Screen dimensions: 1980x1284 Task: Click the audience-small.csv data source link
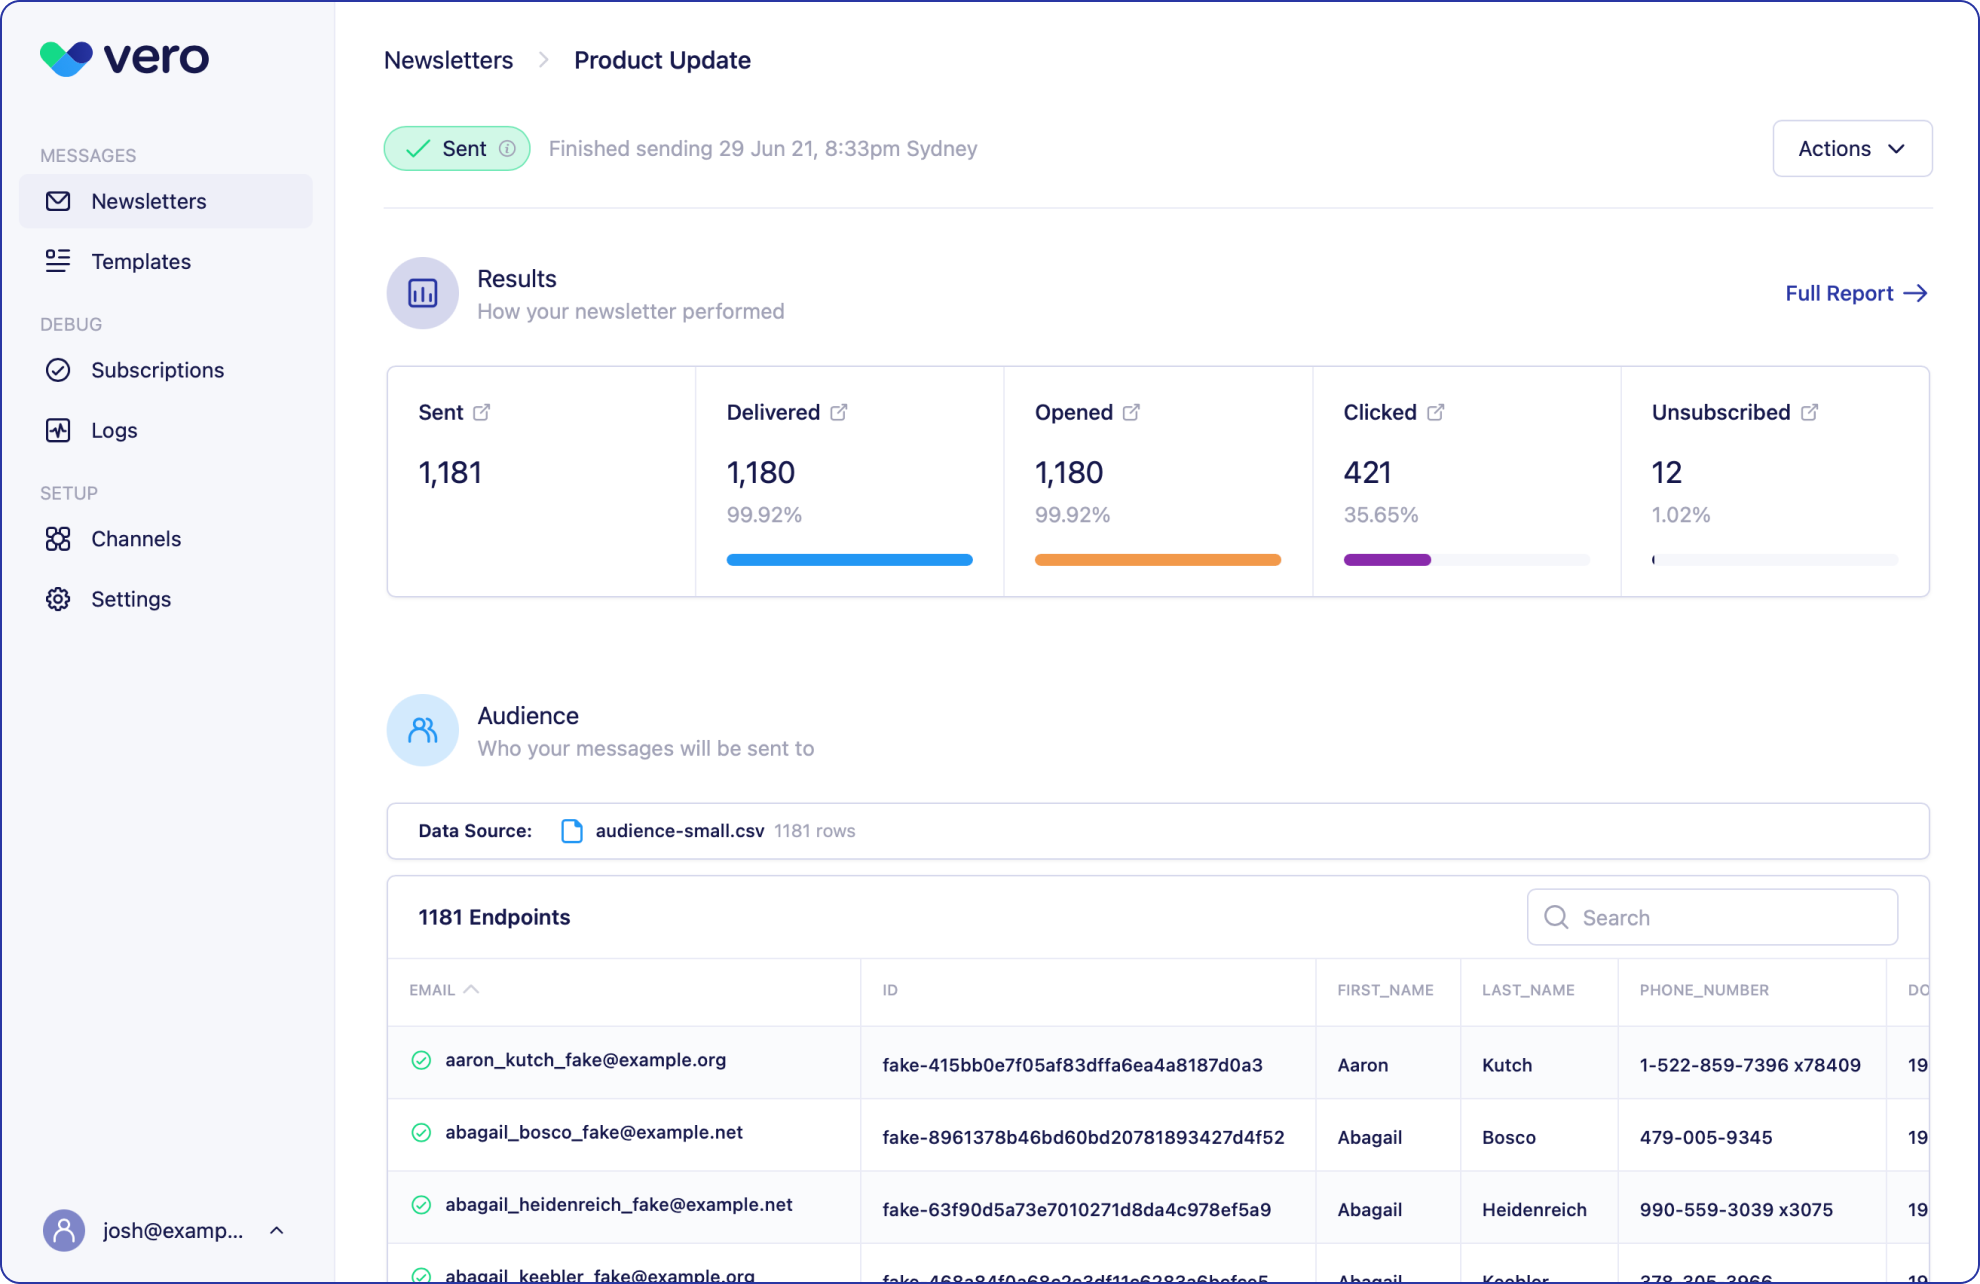[680, 830]
